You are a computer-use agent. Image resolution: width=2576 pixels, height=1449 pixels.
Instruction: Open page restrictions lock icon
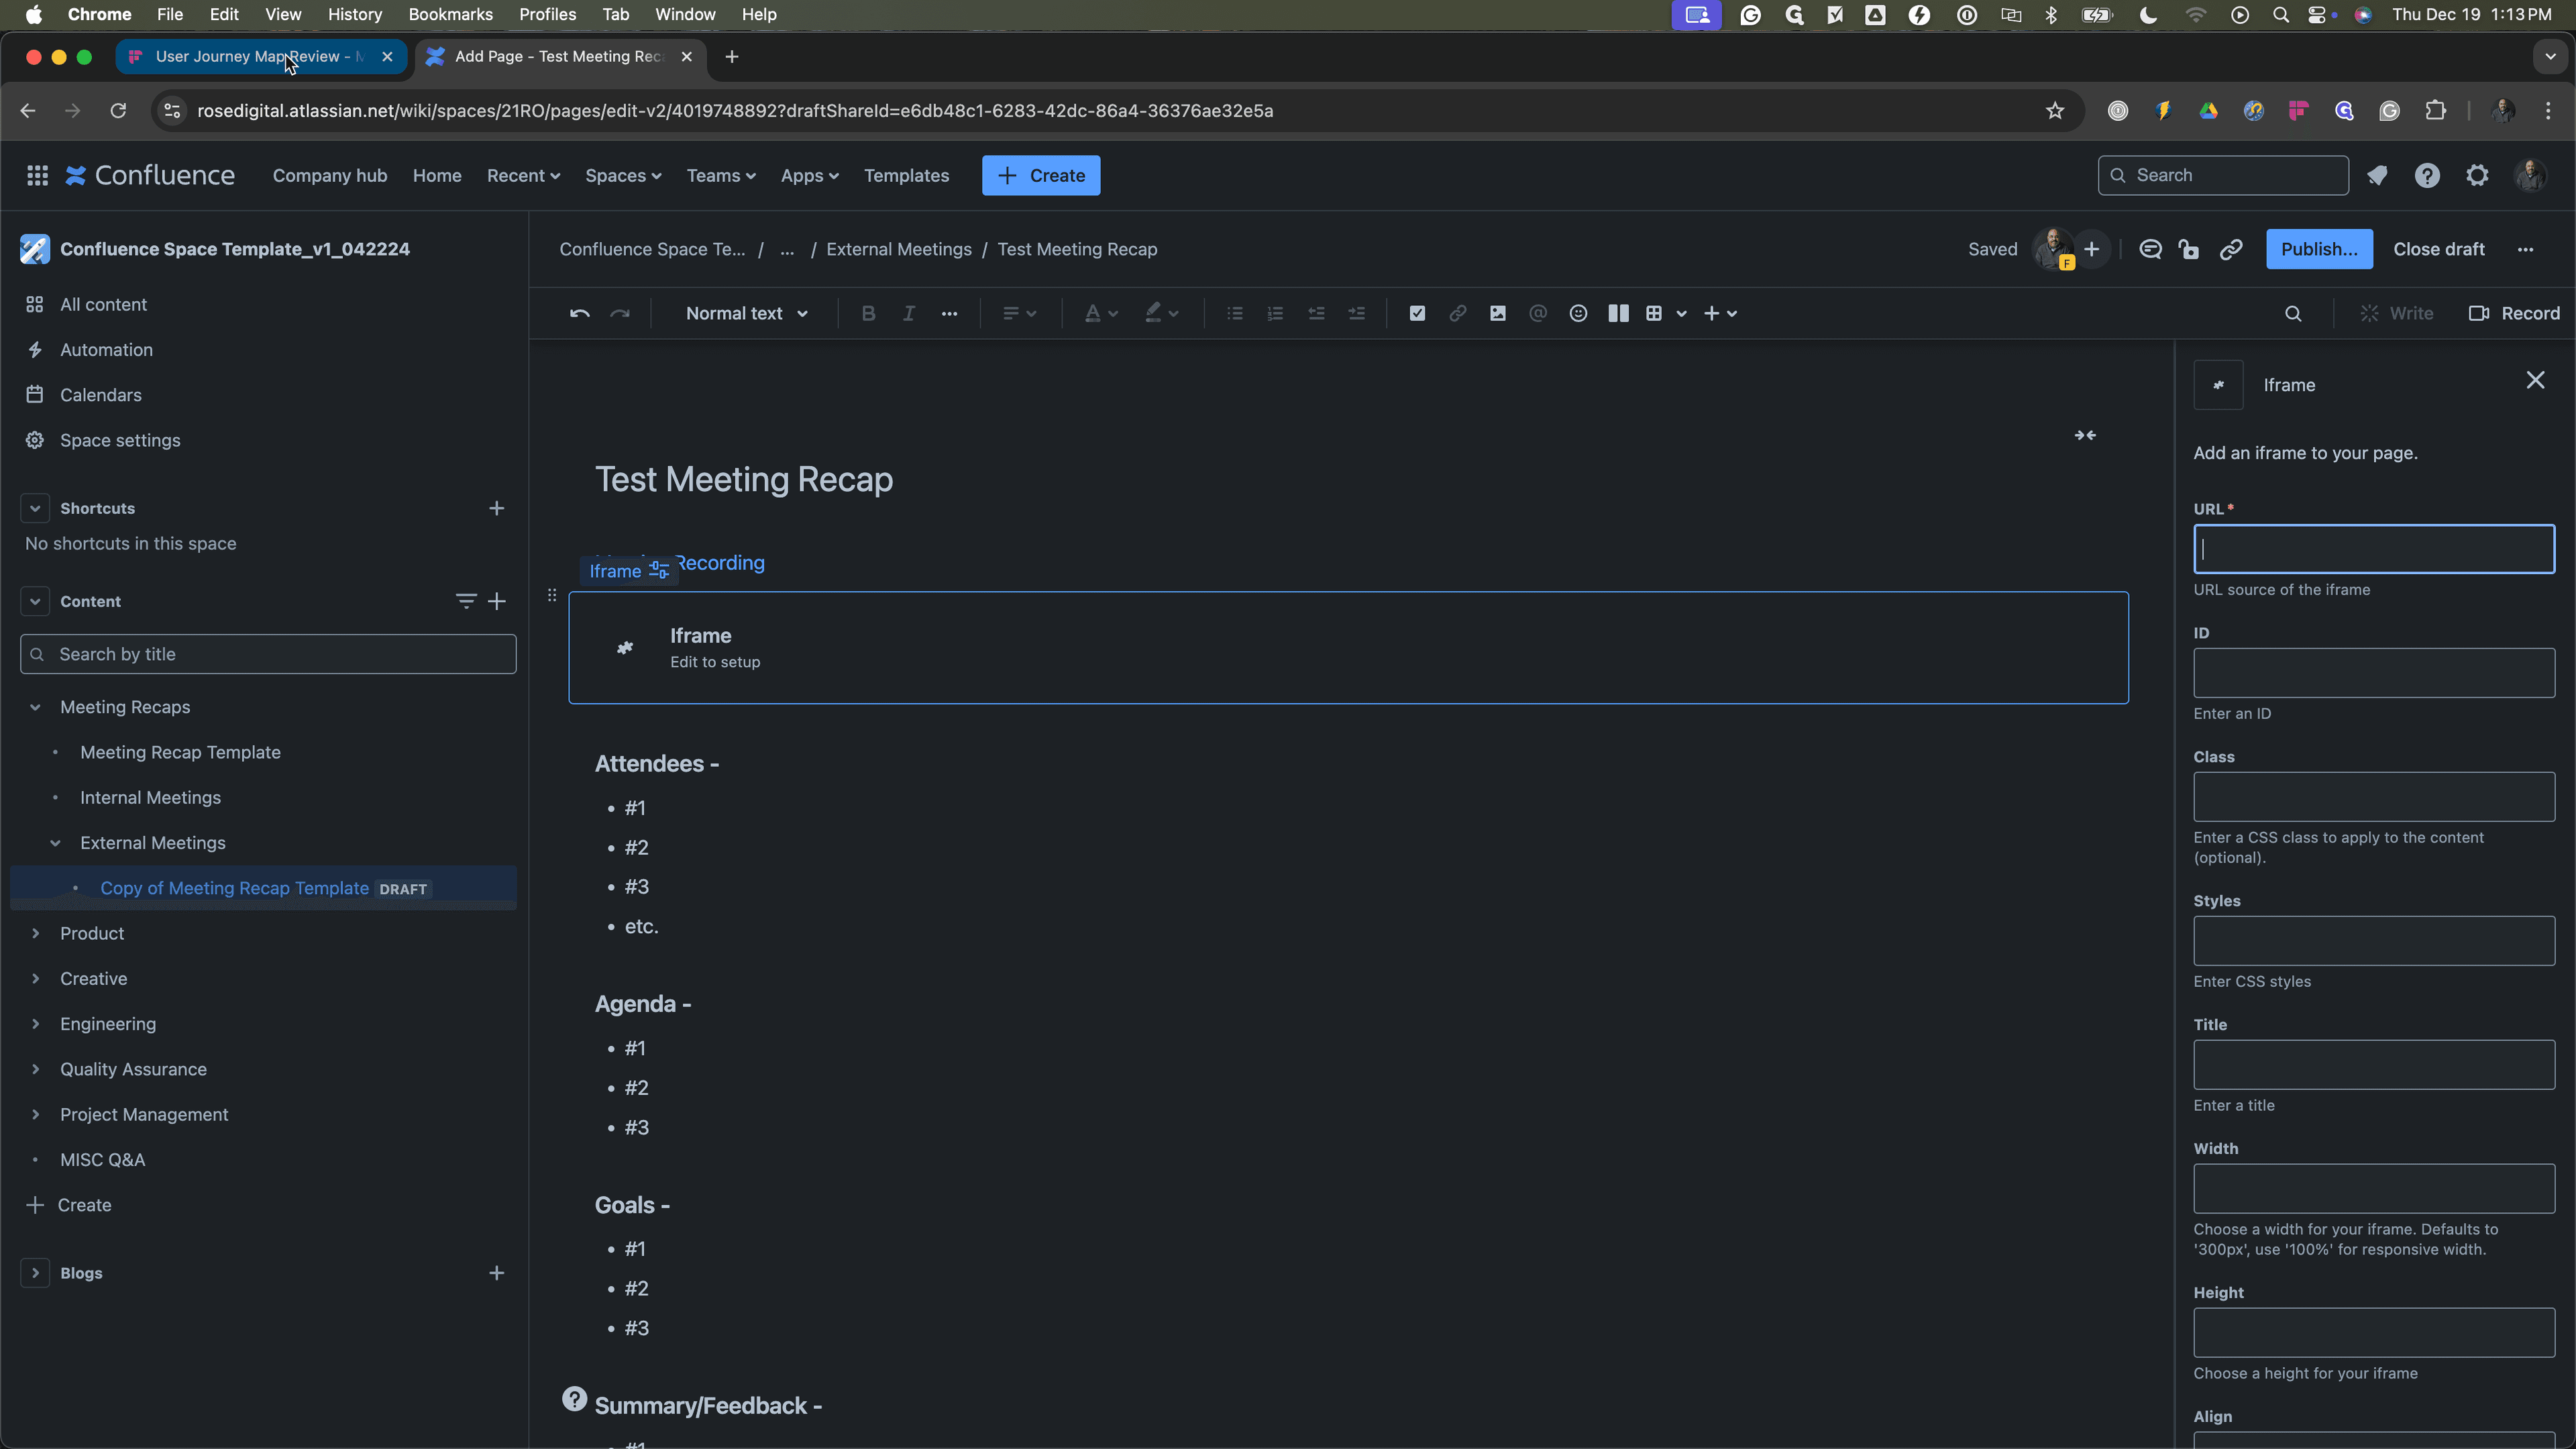point(2189,249)
